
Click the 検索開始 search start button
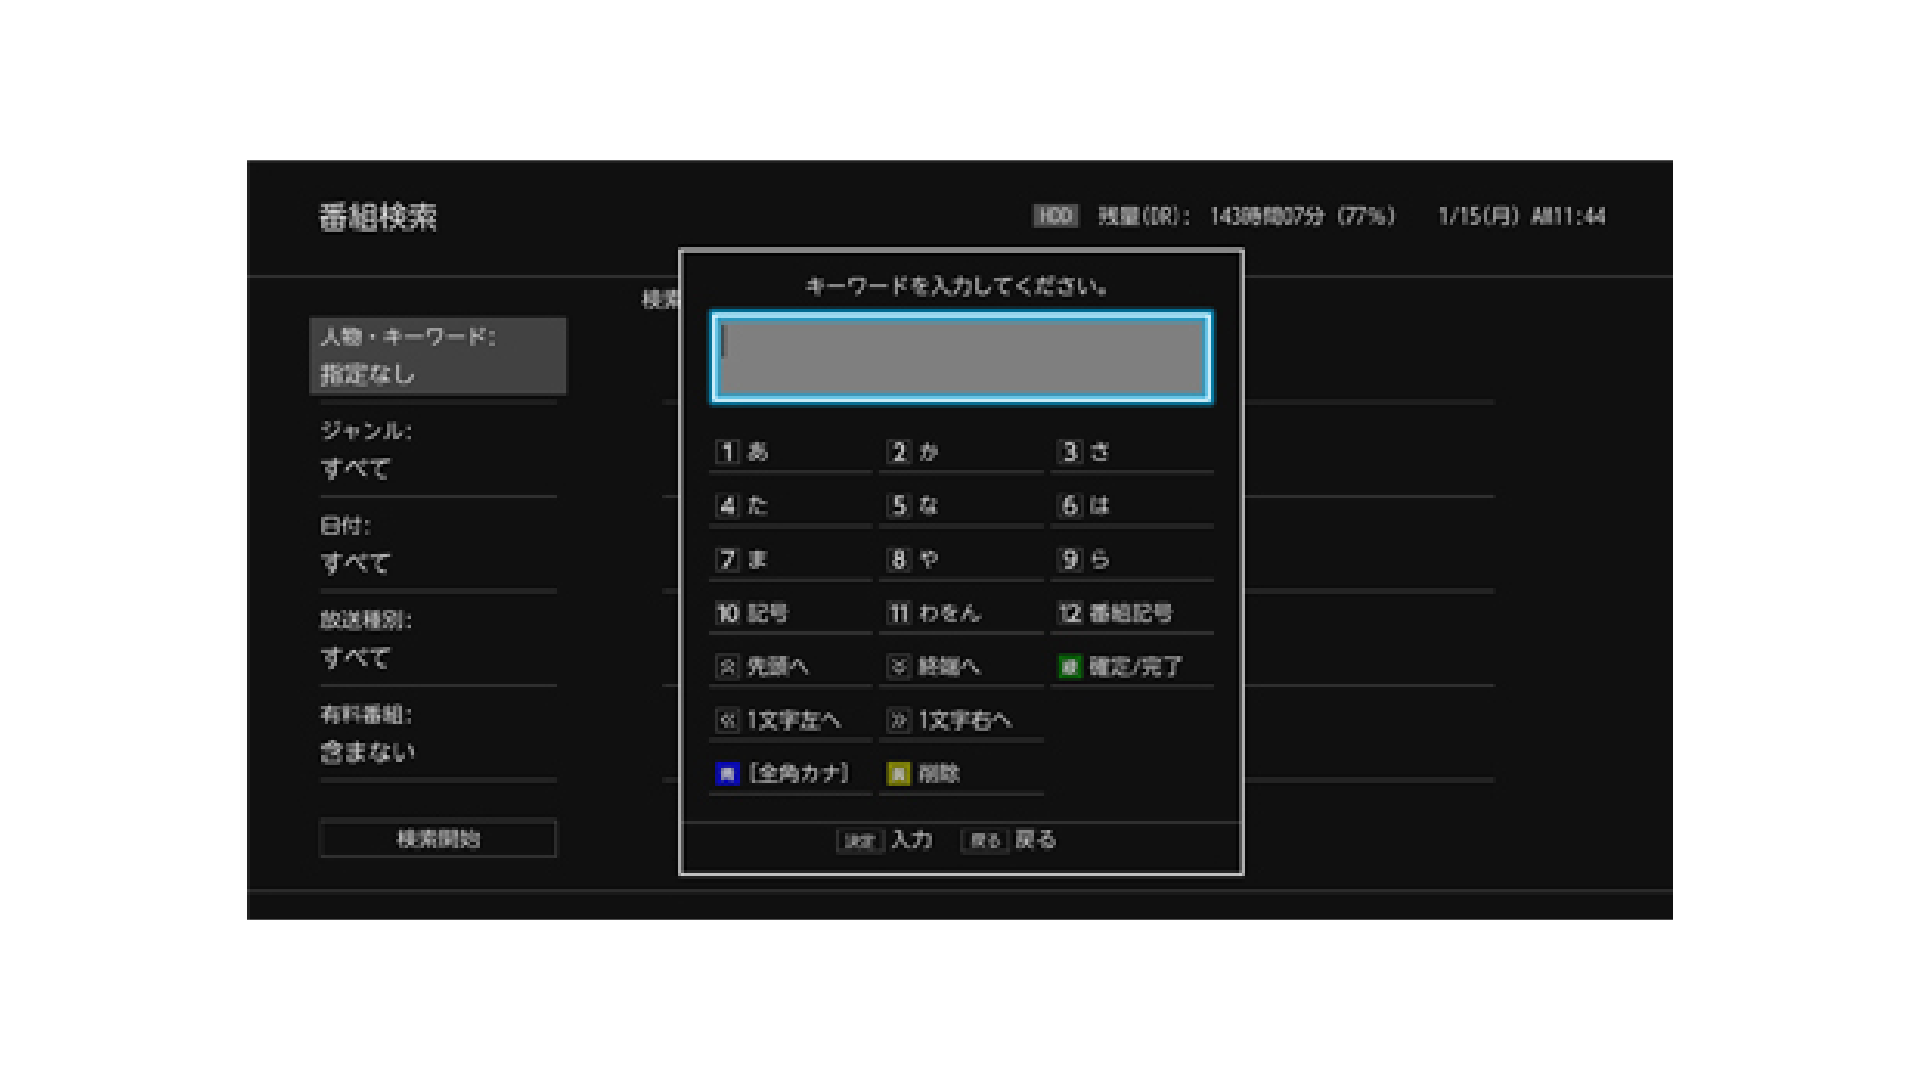coord(438,838)
